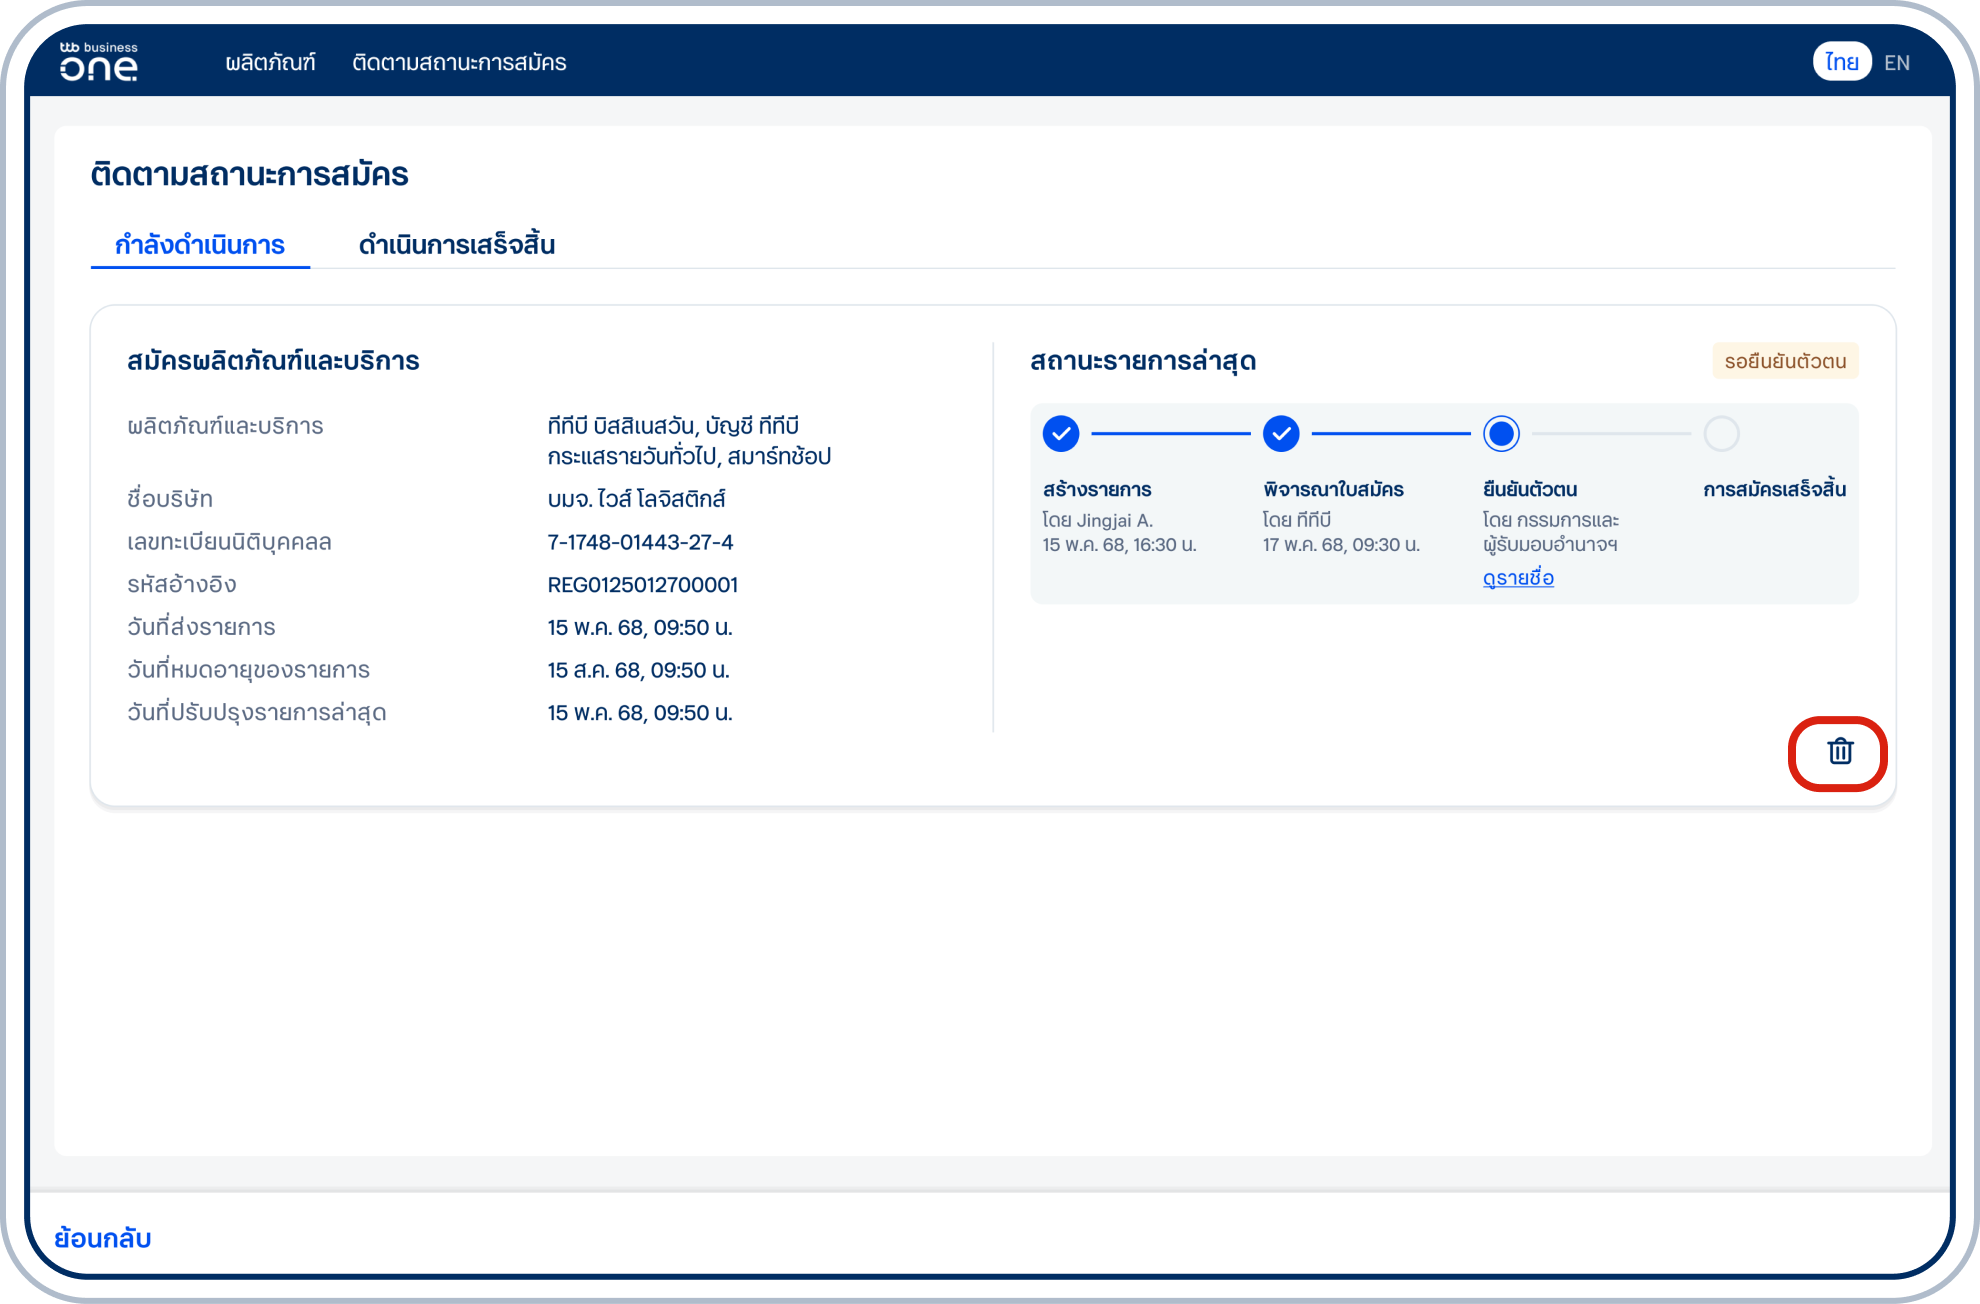Click the พิจารณาใบสมัคร completed checkmark step
This screenshot has width=1980, height=1304.
pyautogui.click(x=1280, y=434)
